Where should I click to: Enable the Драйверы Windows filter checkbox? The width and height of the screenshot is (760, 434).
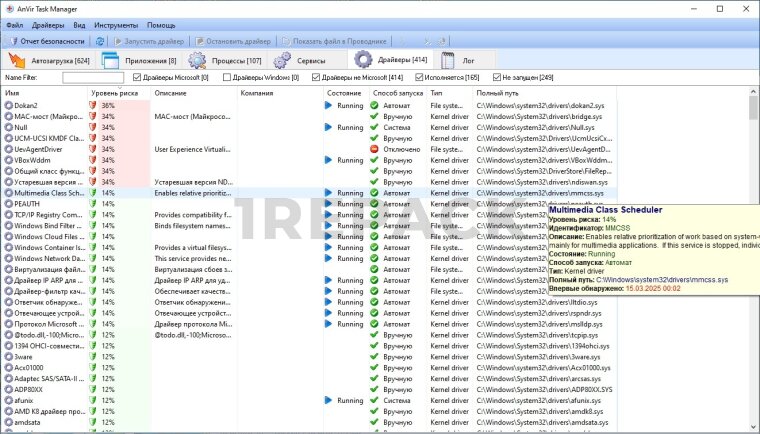pos(227,77)
